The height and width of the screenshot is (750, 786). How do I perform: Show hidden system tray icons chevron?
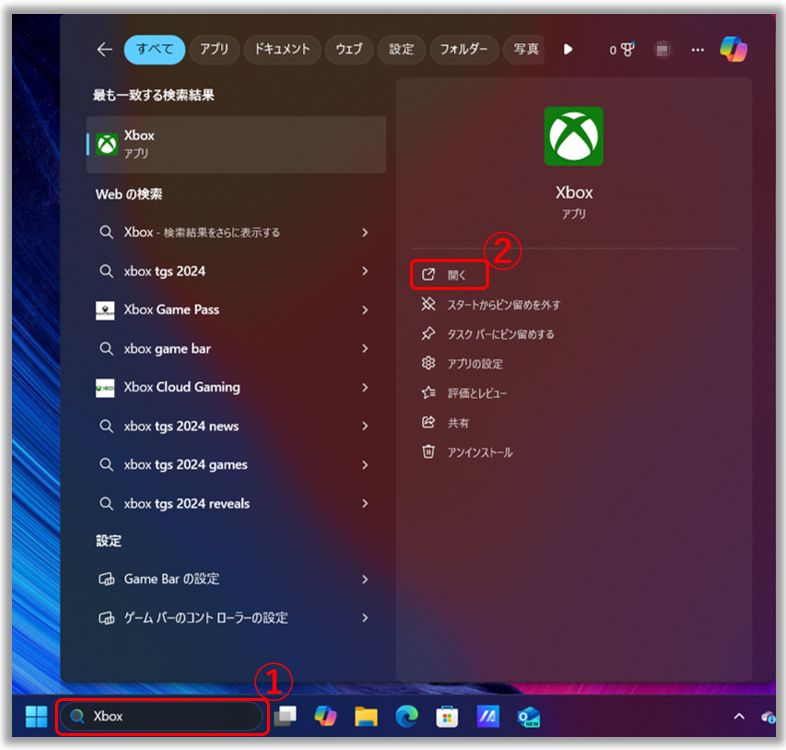click(x=739, y=716)
